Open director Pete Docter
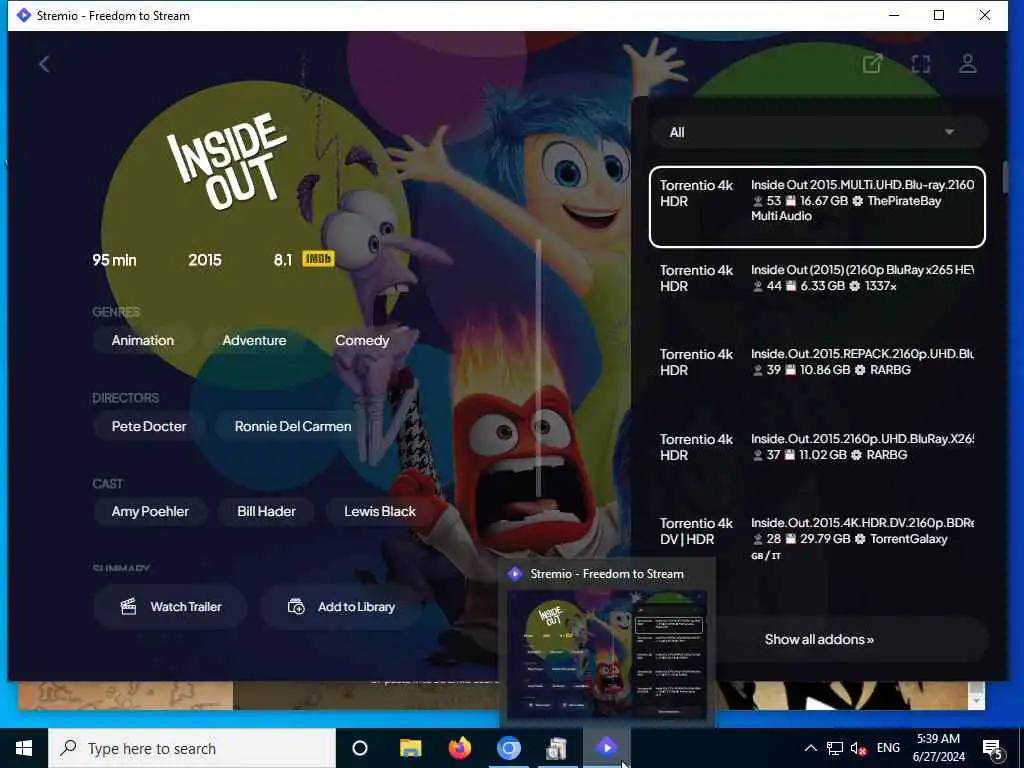The width and height of the screenshot is (1024, 768). click(x=149, y=426)
